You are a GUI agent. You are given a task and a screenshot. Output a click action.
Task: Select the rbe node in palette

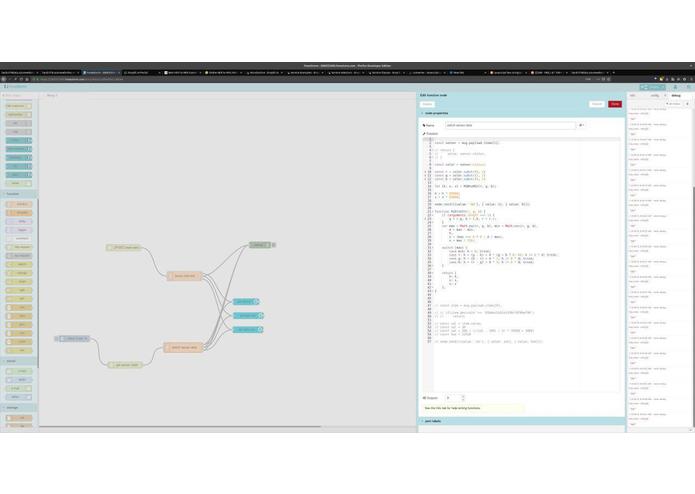[x=19, y=350]
